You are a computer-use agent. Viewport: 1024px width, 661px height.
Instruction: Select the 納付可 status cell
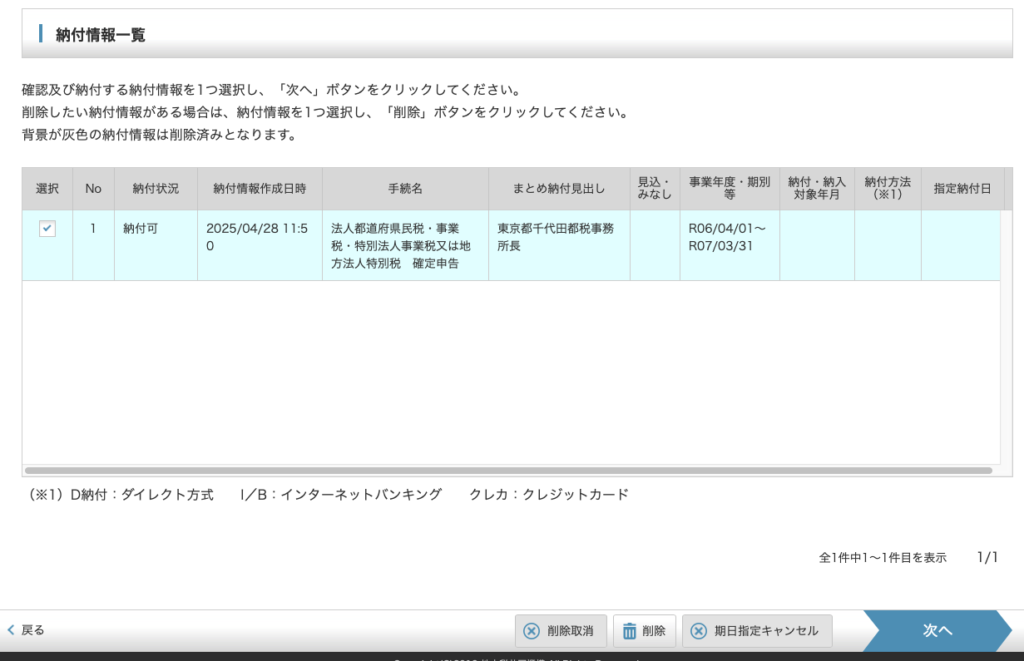tap(141, 229)
